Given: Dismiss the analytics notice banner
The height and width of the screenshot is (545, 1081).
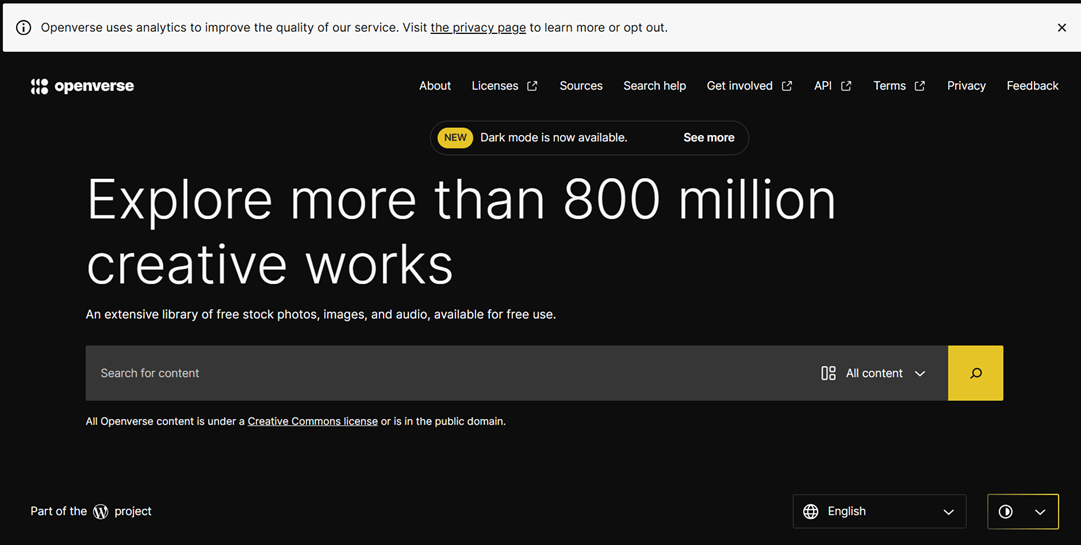Looking at the screenshot, I should 1061,28.
